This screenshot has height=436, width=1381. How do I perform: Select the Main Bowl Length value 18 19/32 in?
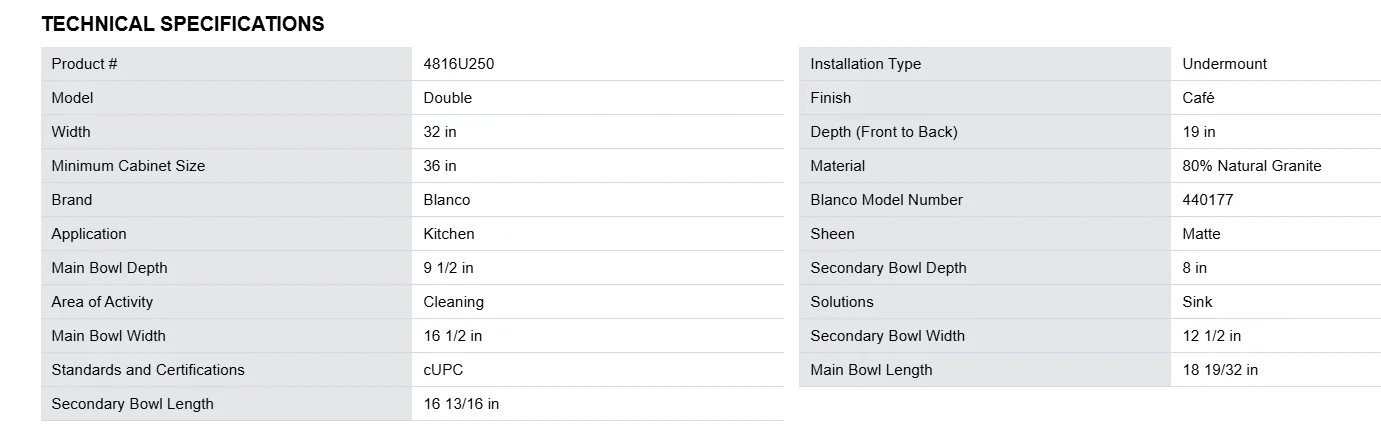(1220, 370)
